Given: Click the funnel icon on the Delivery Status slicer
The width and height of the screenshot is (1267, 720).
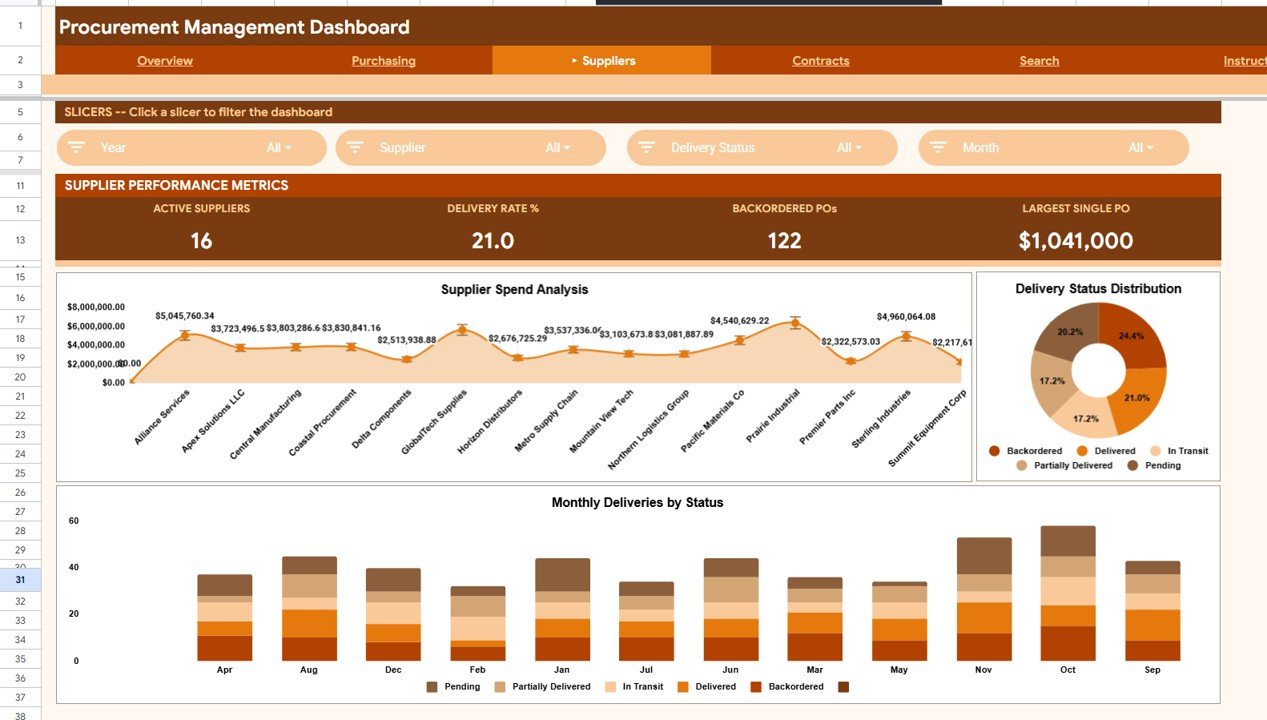Looking at the screenshot, I should [x=648, y=147].
